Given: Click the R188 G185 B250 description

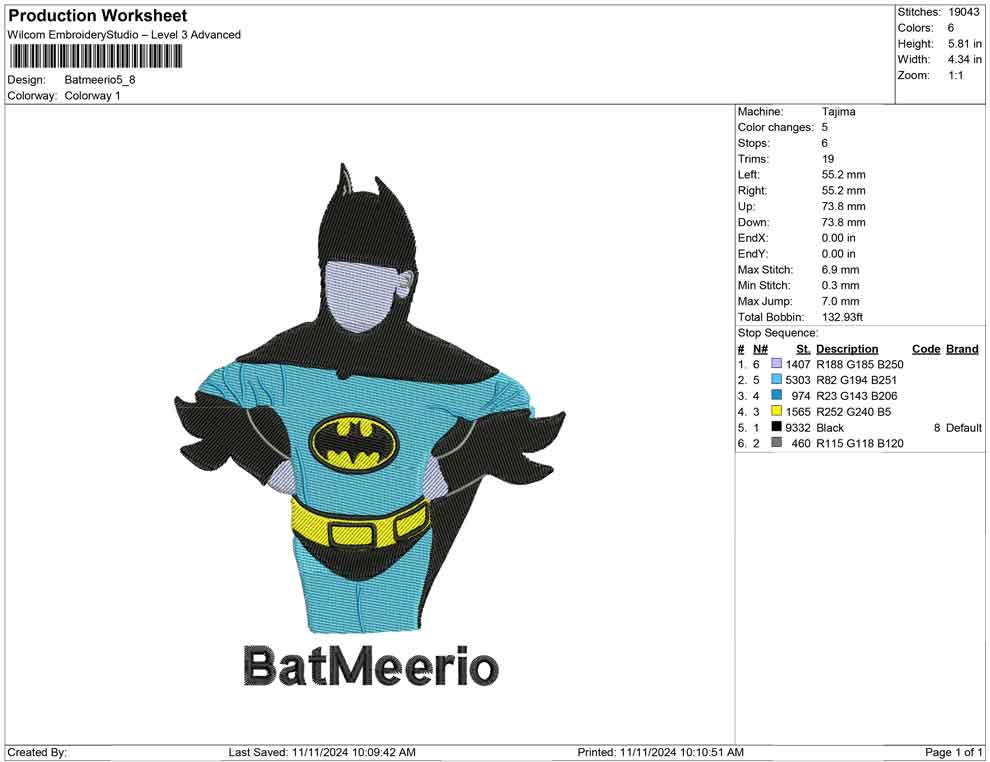Looking at the screenshot, I should click(859, 364).
